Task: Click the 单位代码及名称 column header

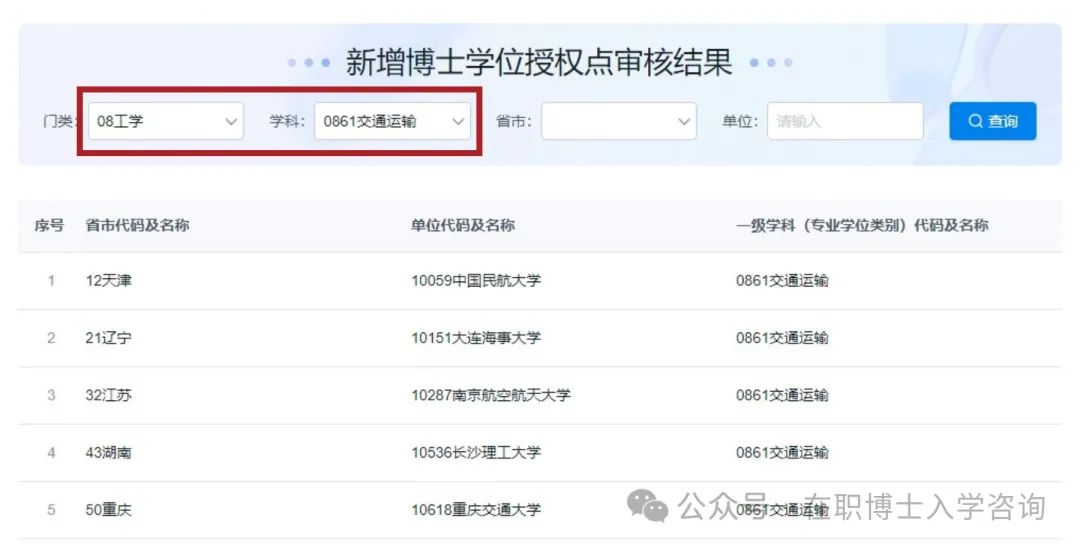Action: pyautogui.click(x=462, y=226)
